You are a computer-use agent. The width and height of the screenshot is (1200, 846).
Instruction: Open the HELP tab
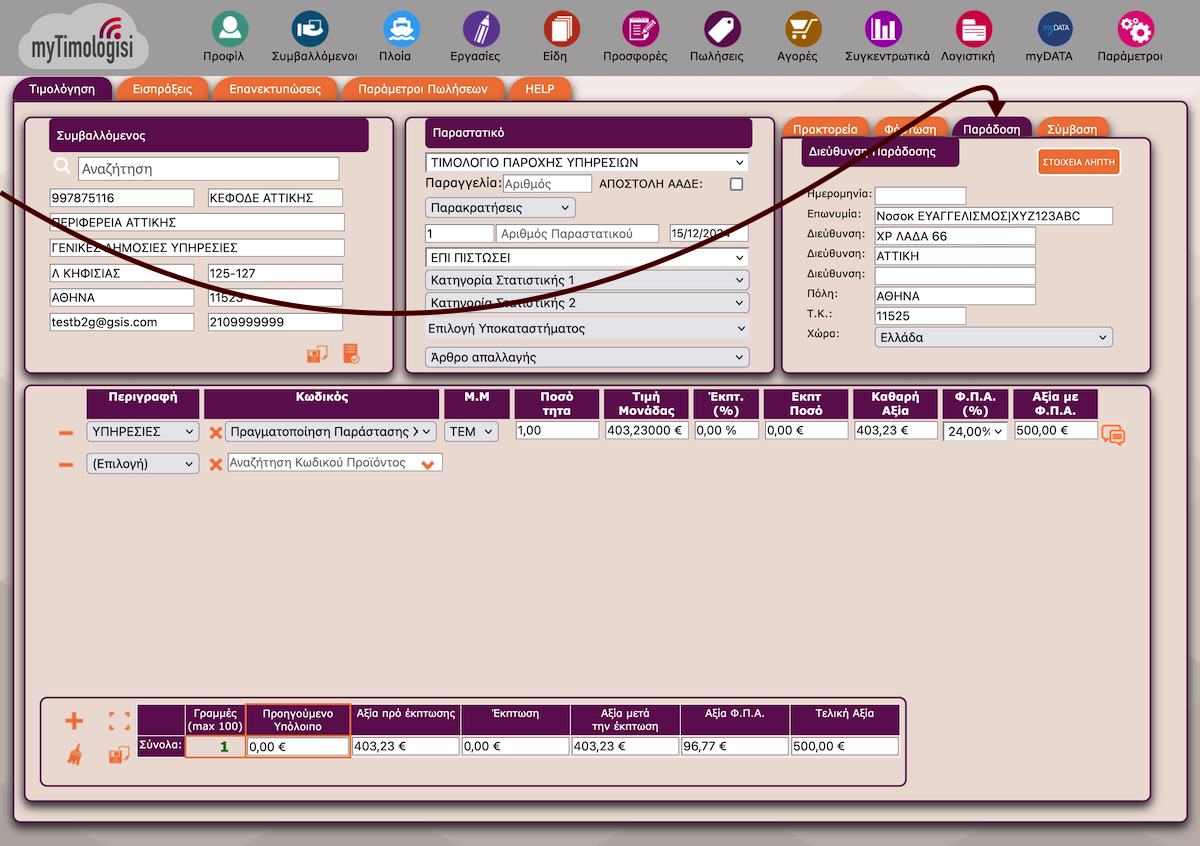coord(539,89)
